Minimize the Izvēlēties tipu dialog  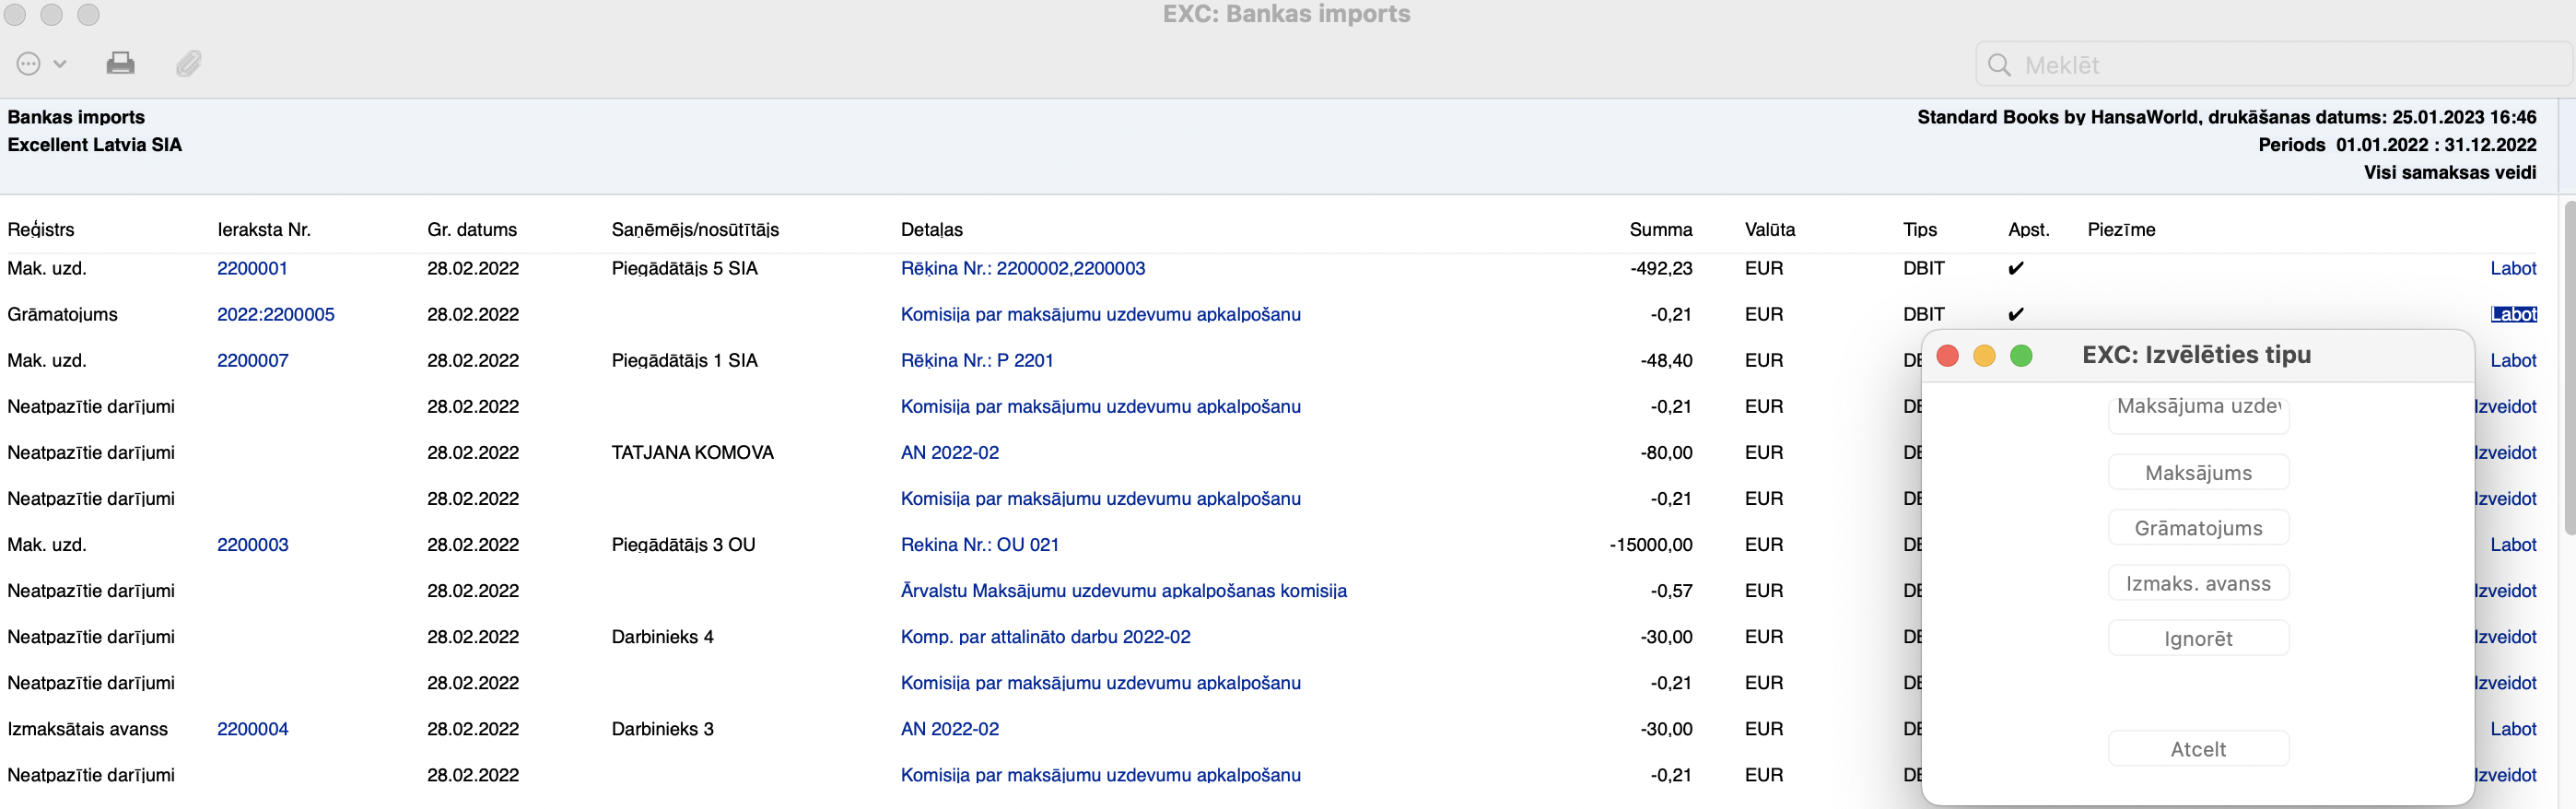click(1984, 356)
